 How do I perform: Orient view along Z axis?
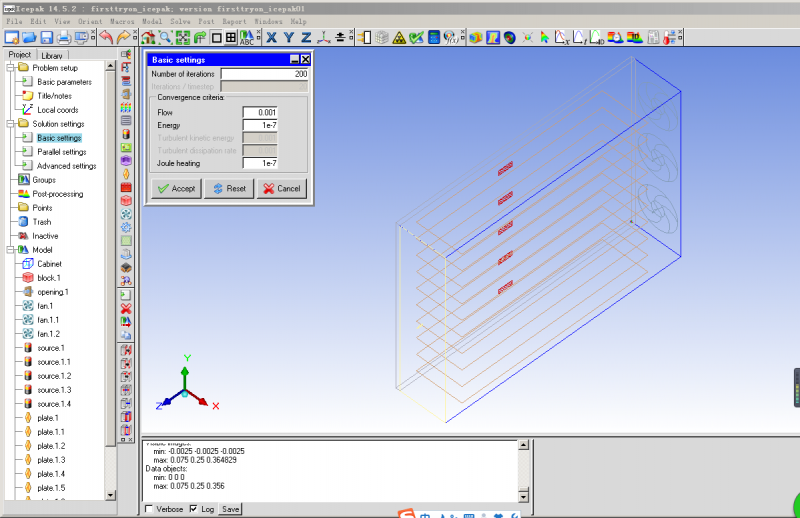(306, 37)
